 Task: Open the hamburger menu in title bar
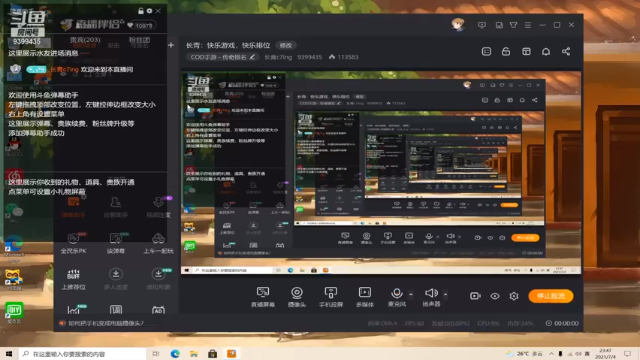(528, 25)
